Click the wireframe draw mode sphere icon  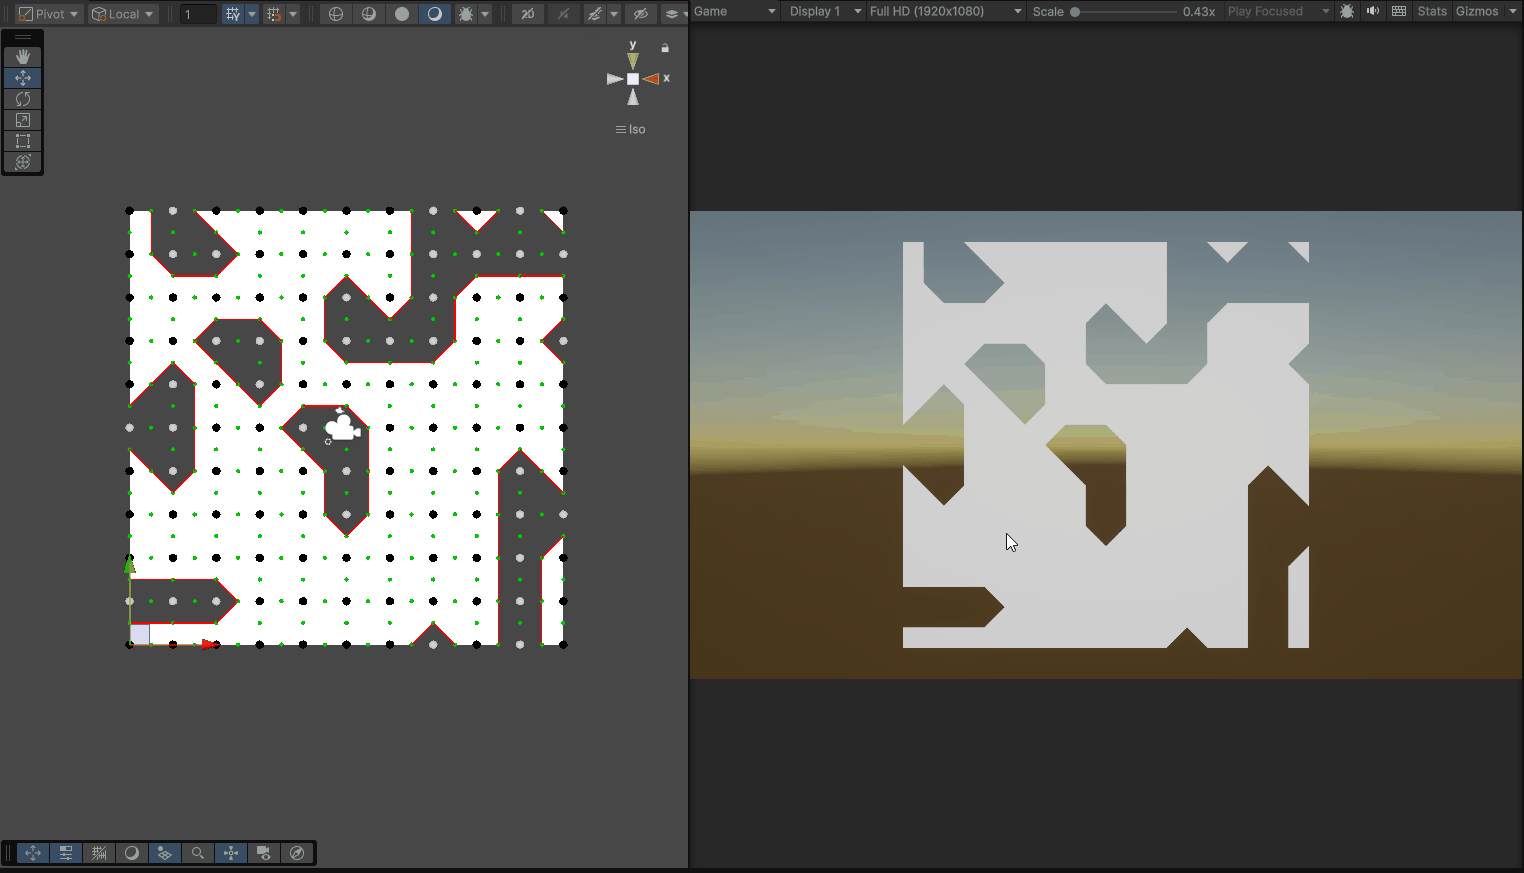click(x=336, y=14)
